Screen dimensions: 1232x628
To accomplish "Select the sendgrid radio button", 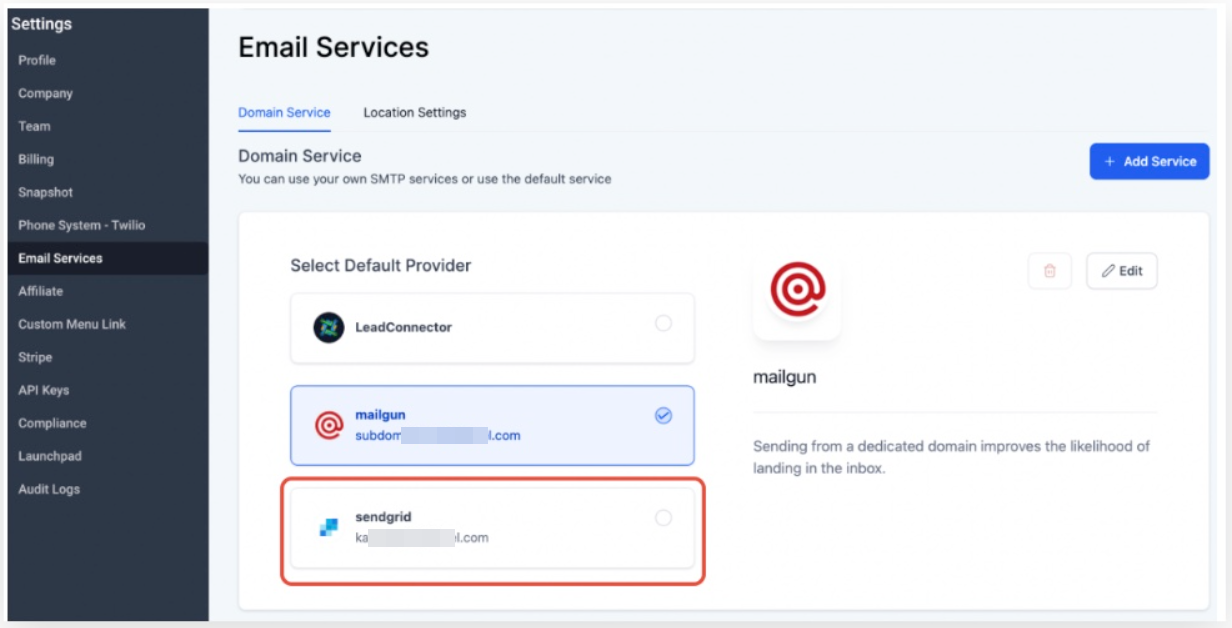I will (x=663, y=518).
